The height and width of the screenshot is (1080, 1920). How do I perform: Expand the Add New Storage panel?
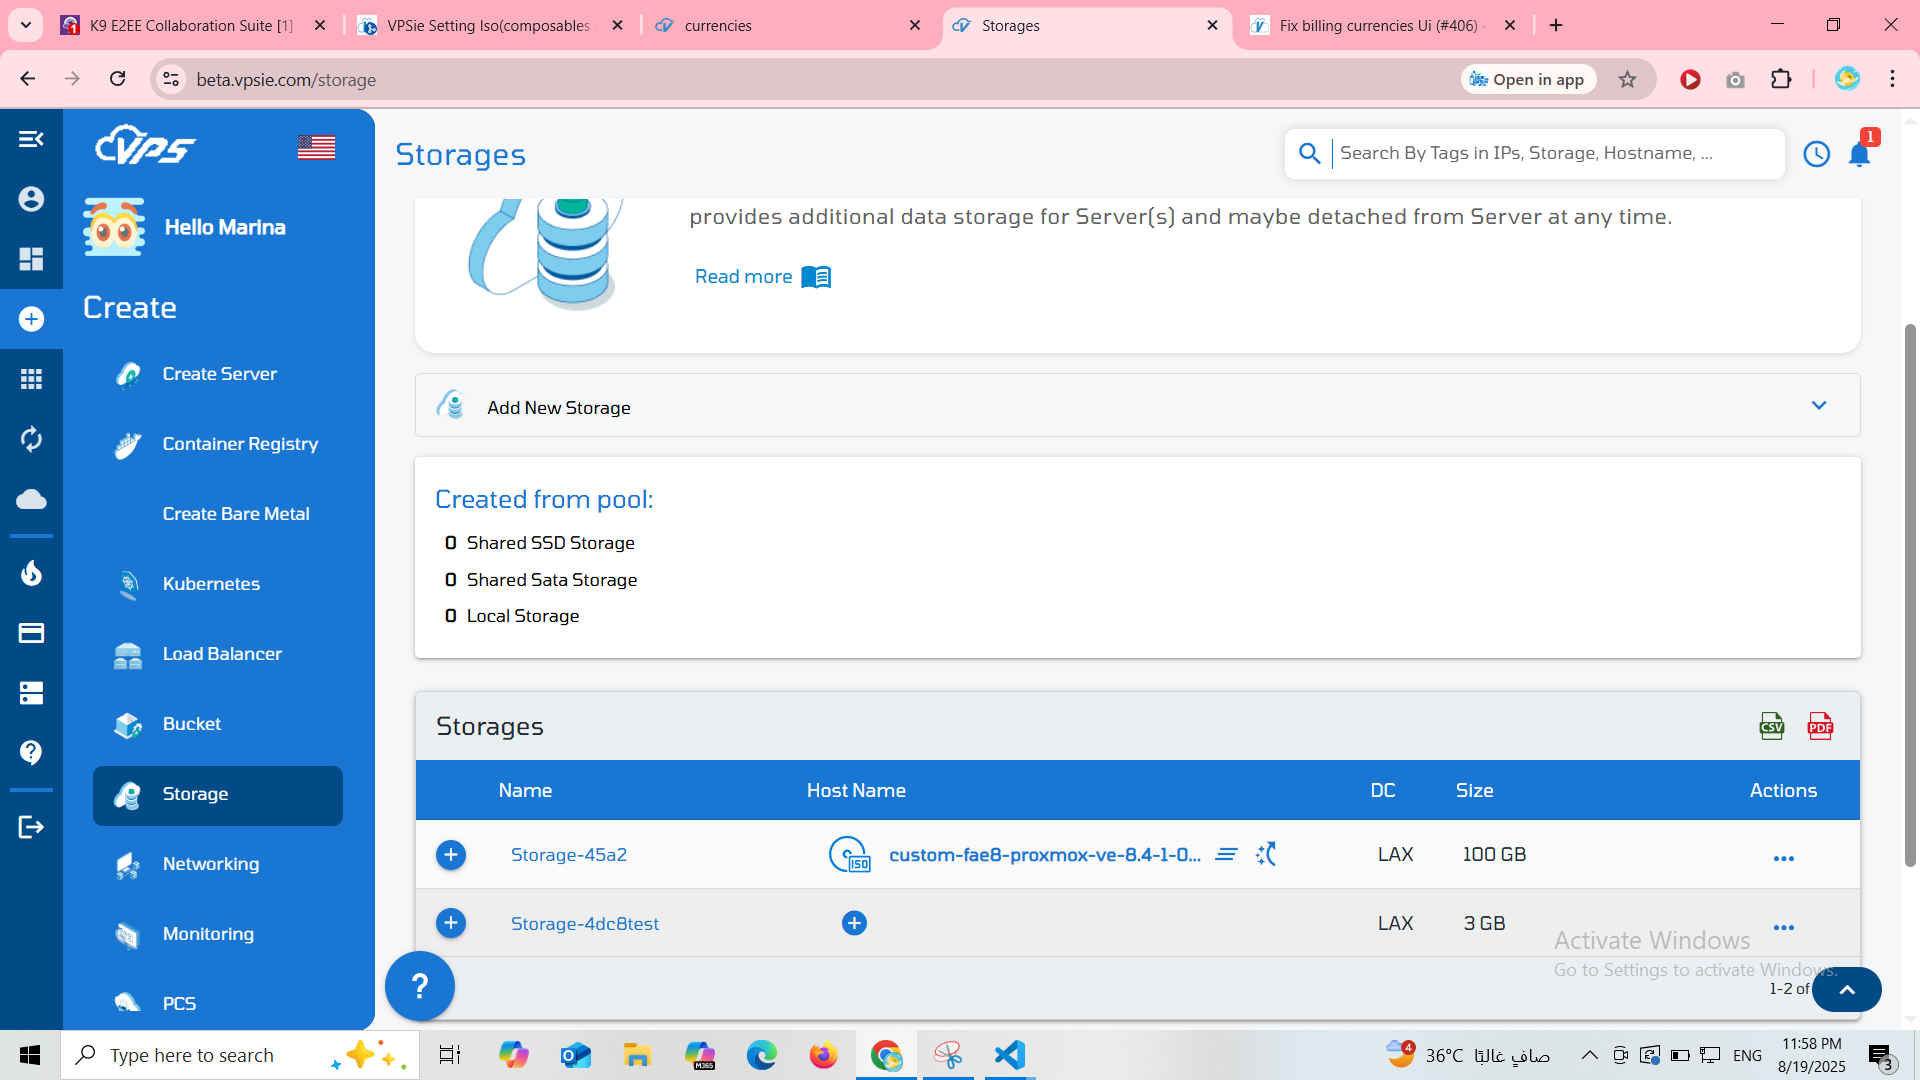point(1818,405)
